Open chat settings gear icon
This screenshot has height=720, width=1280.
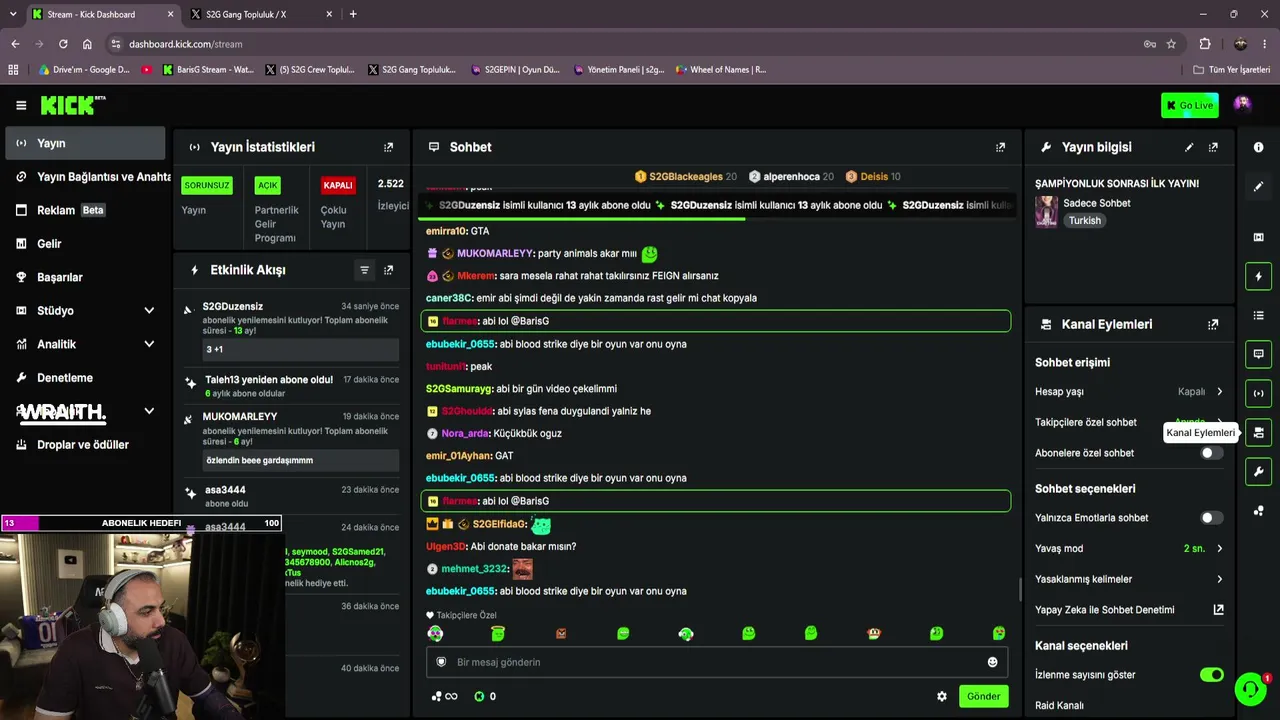coord(941,696)
